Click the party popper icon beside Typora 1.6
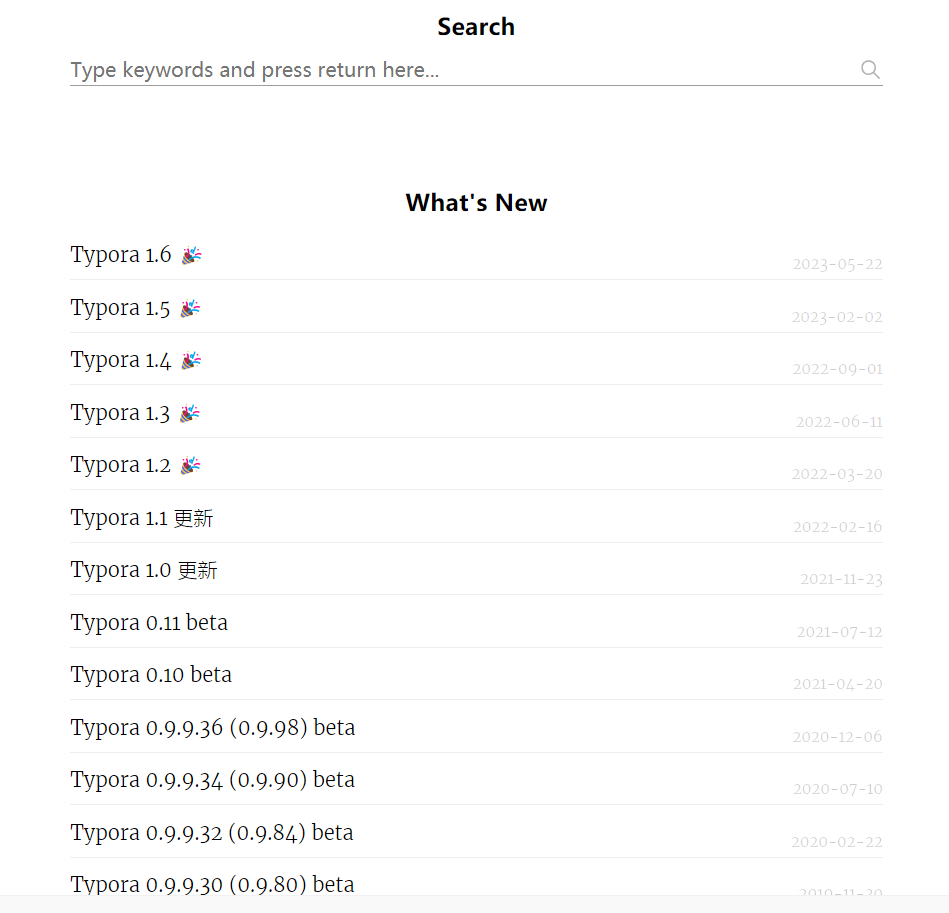 coord(192,255)
